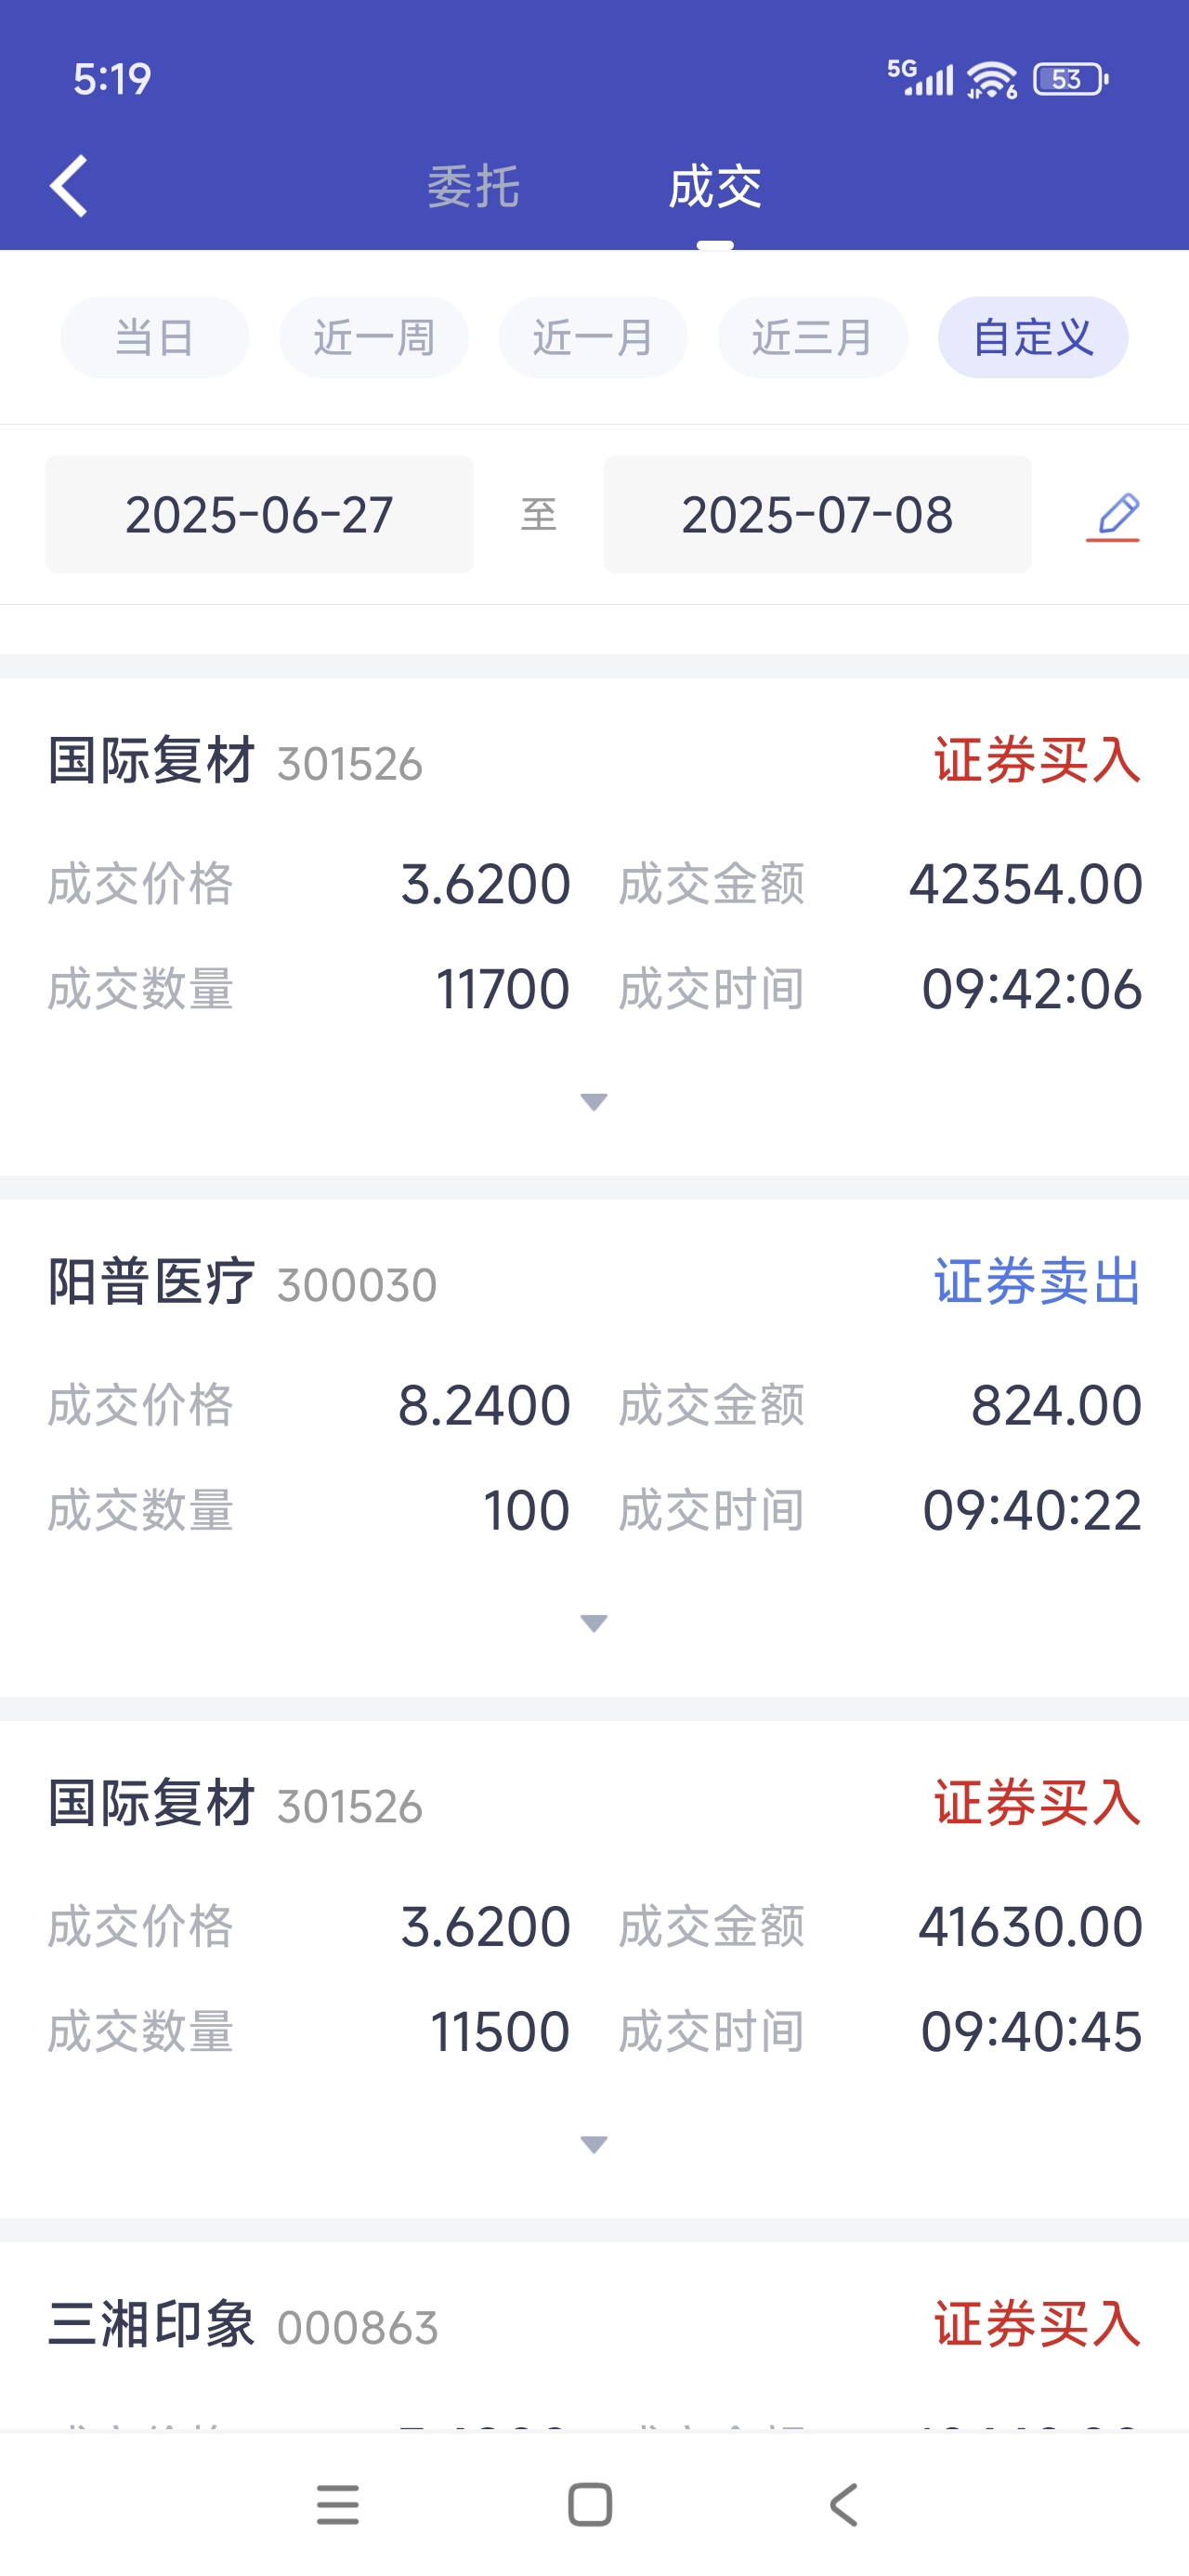Edit the custom date range pencil icon
Screen dimensions: 1189x2576
point(1113,516)
